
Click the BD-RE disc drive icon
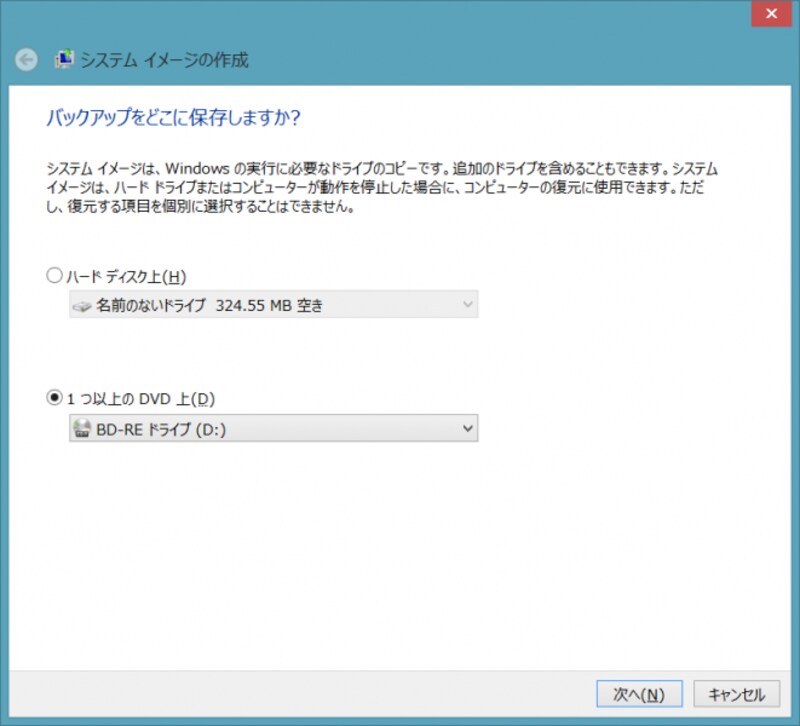tap(82, 429)
